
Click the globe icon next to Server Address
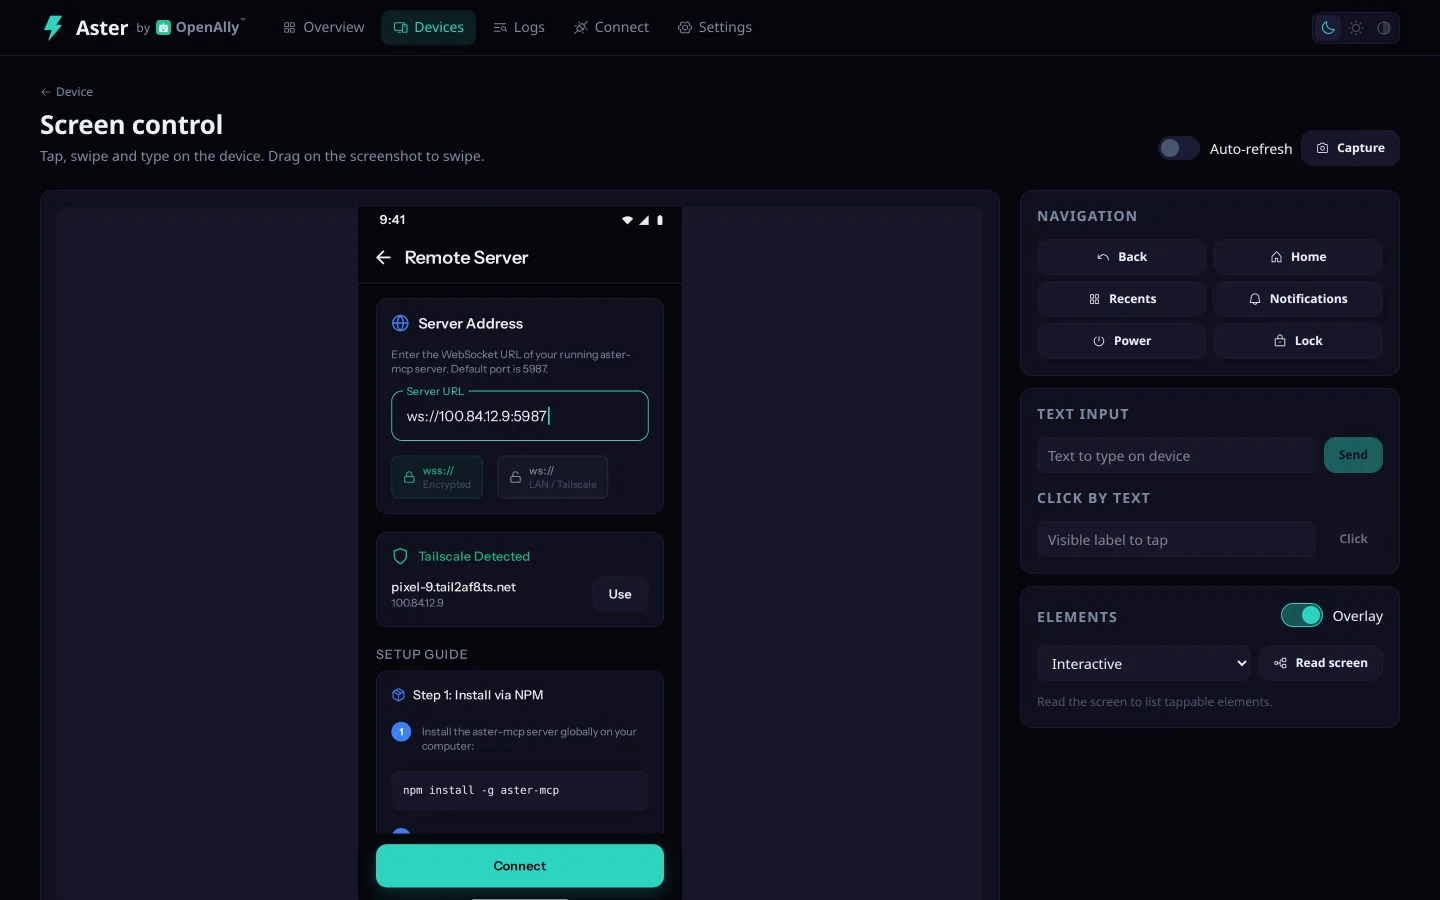click(400, 323)
